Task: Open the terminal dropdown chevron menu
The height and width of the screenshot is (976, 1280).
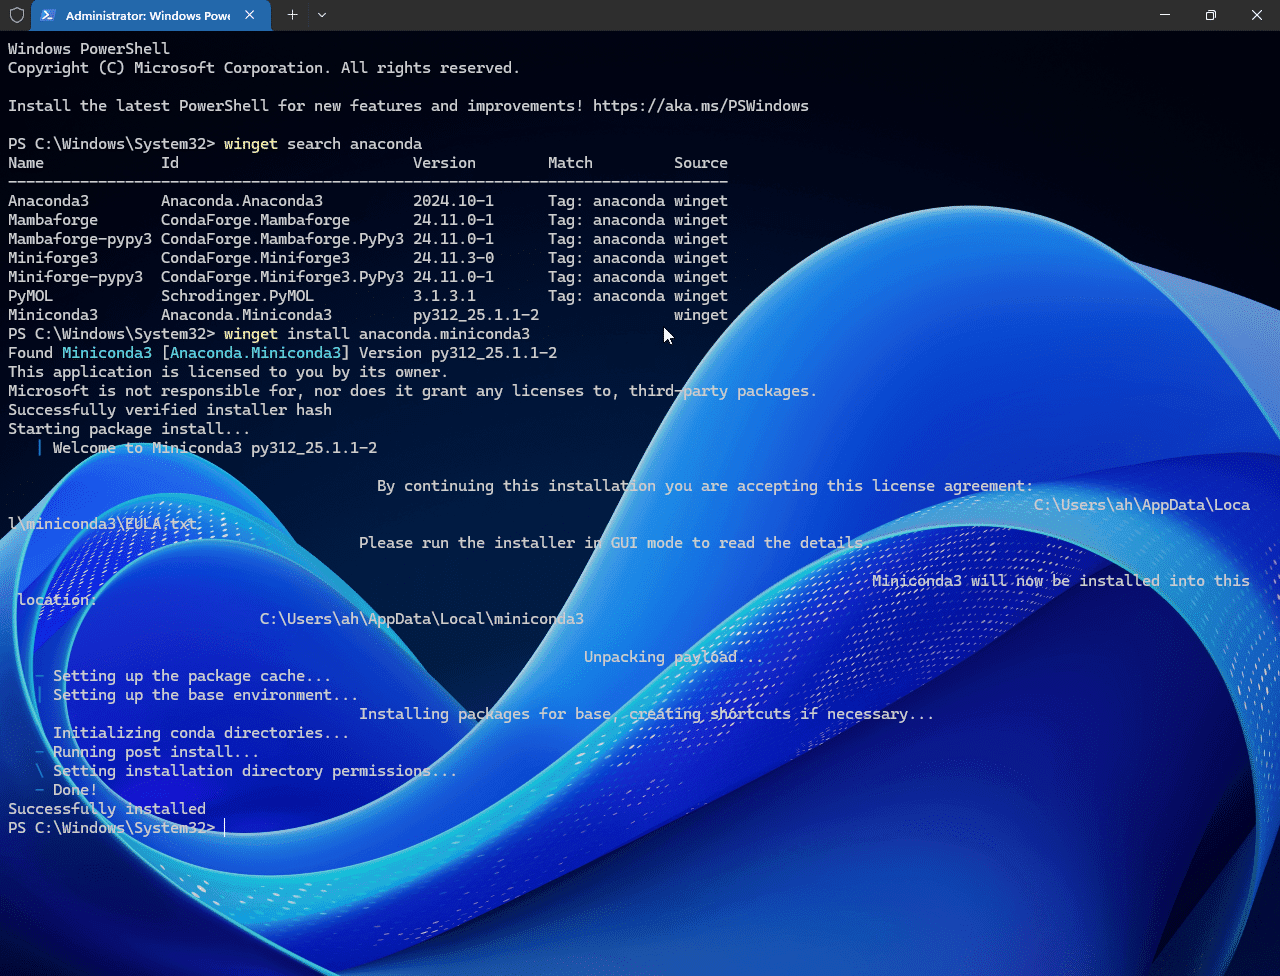Action: click(x=320, y=15)
